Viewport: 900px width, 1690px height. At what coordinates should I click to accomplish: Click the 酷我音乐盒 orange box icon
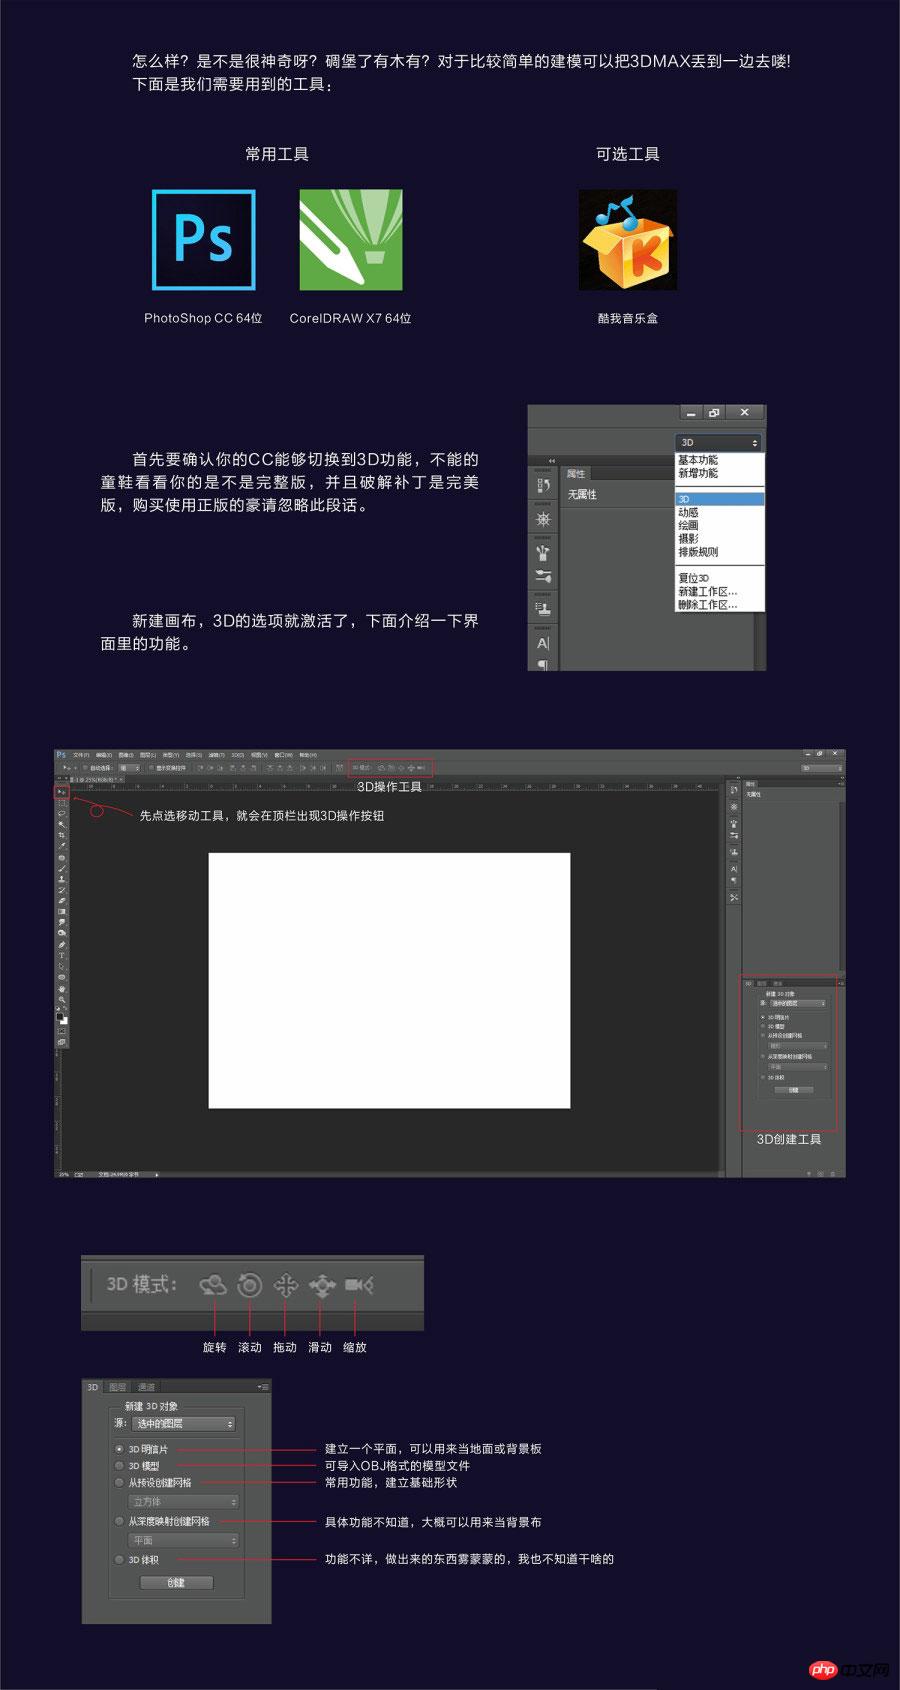628,240
